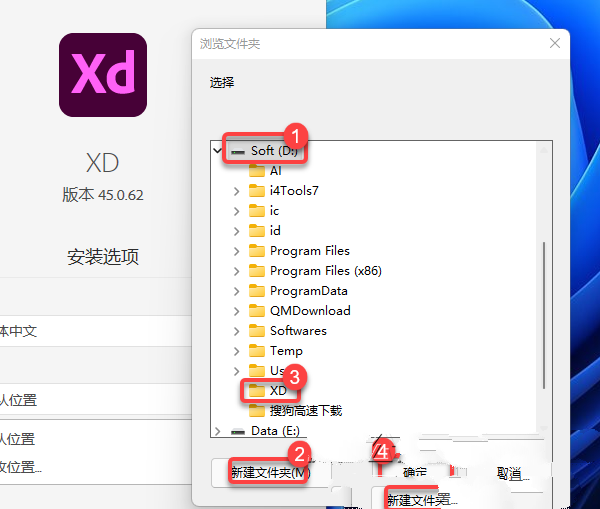Cancel with the 取消 button
Screen dimensions: 600x509
pyautogui.click(x=510, y=474)
